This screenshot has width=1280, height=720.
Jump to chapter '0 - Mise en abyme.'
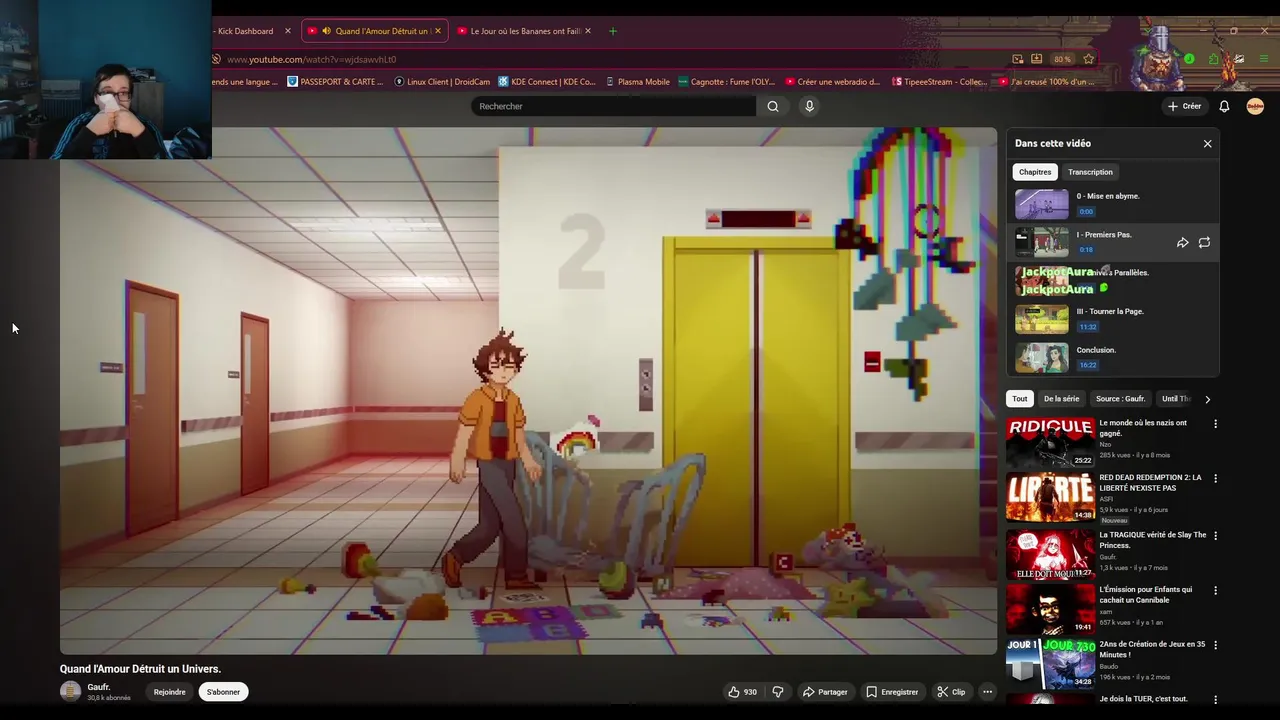point(1112,203)
